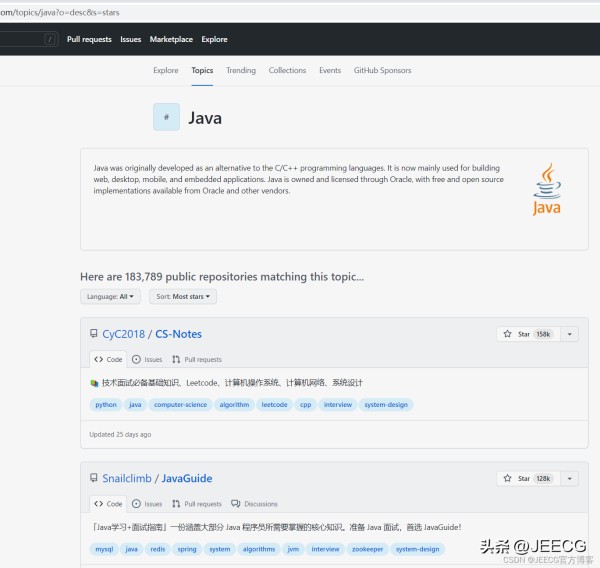Open Marketplace in the top navigation bar
This screenshot has width=600, height=568.
[171, 39]
